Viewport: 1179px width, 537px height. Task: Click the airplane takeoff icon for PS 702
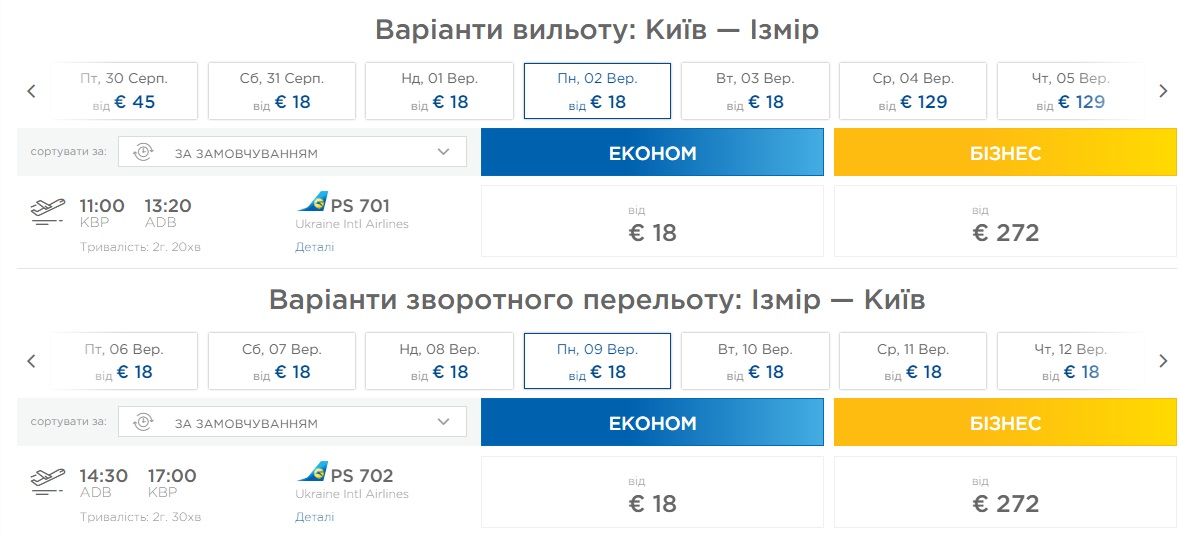point(49,482)
